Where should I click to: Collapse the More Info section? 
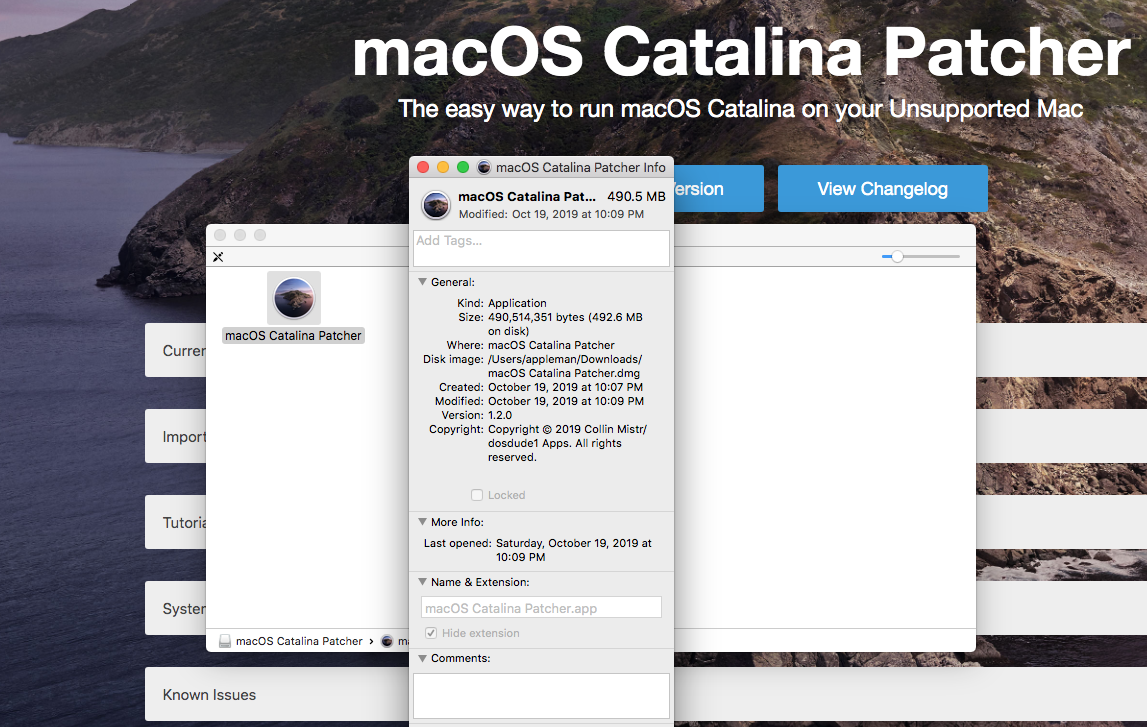422,521
